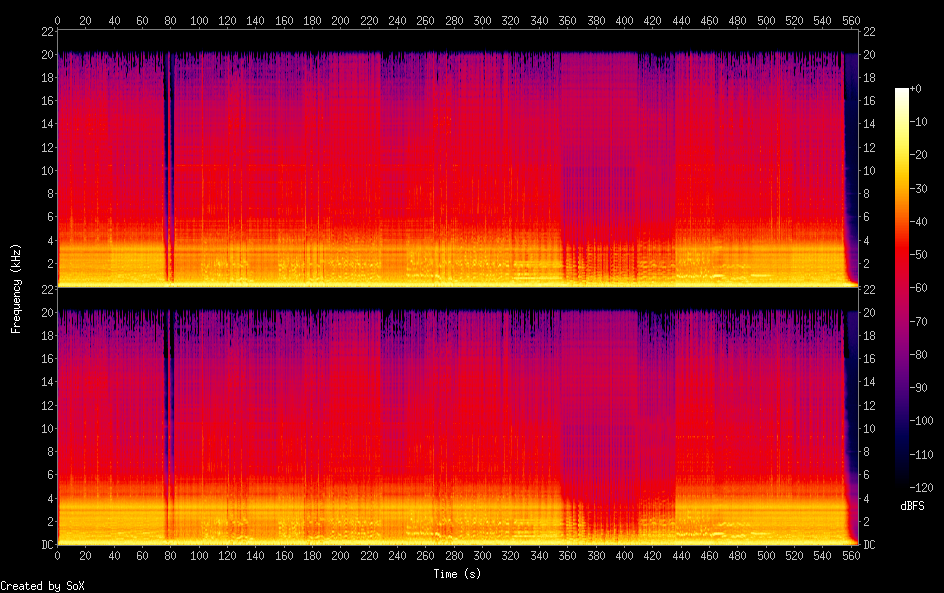Viewport: 944px width, 593px height.
Task: Click the purple quiet section in the lower channel
Action: point(600,400)
